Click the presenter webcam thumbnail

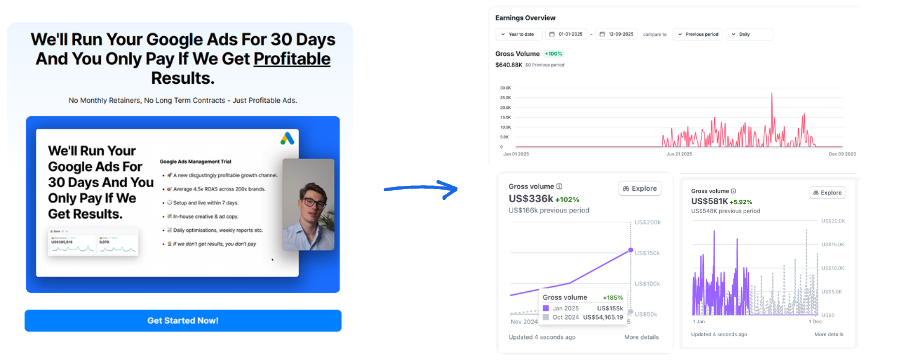[308, 204]
